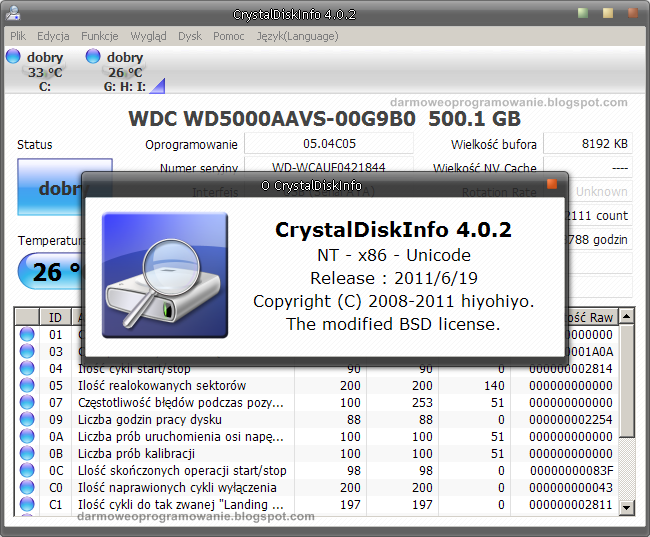The image size is (650, 537).
Task: Click status orb for attribute 03
Action: coord(27,351)
